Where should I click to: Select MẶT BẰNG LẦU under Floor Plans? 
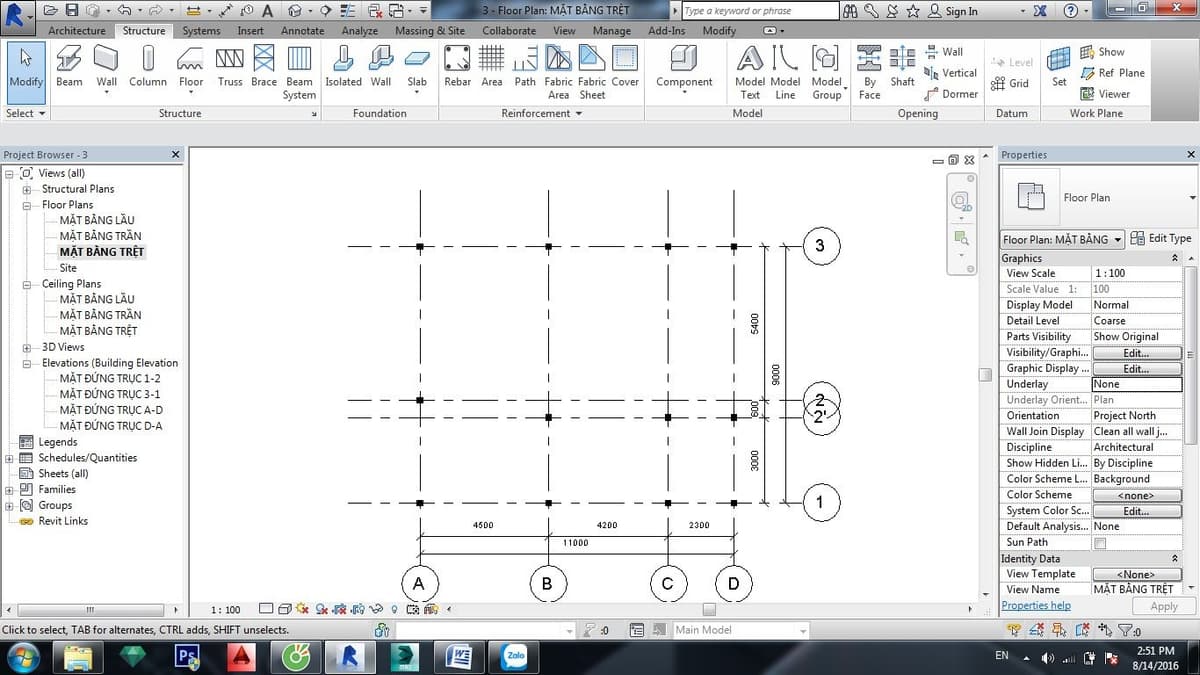pyautogui.click(x=97, y=221)
